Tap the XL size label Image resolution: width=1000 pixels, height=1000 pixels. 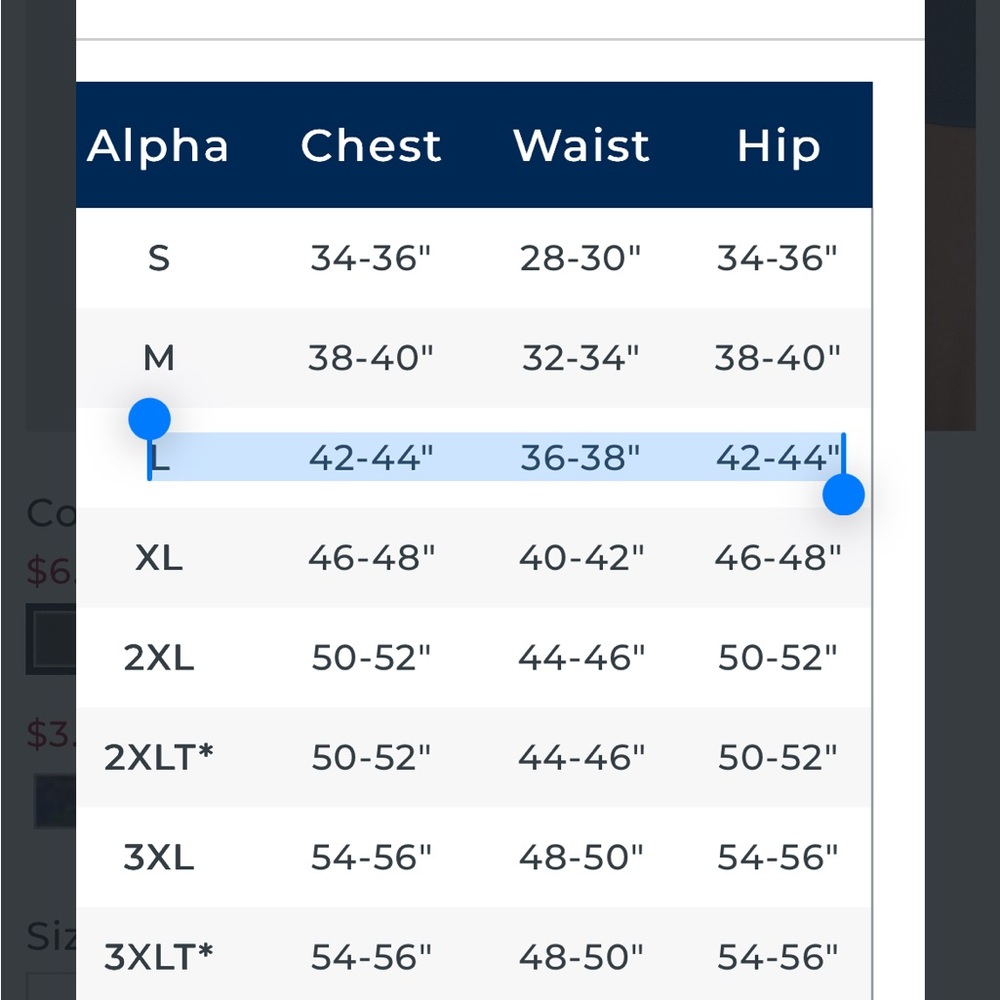pyautogui.click(x=159, y=558)
